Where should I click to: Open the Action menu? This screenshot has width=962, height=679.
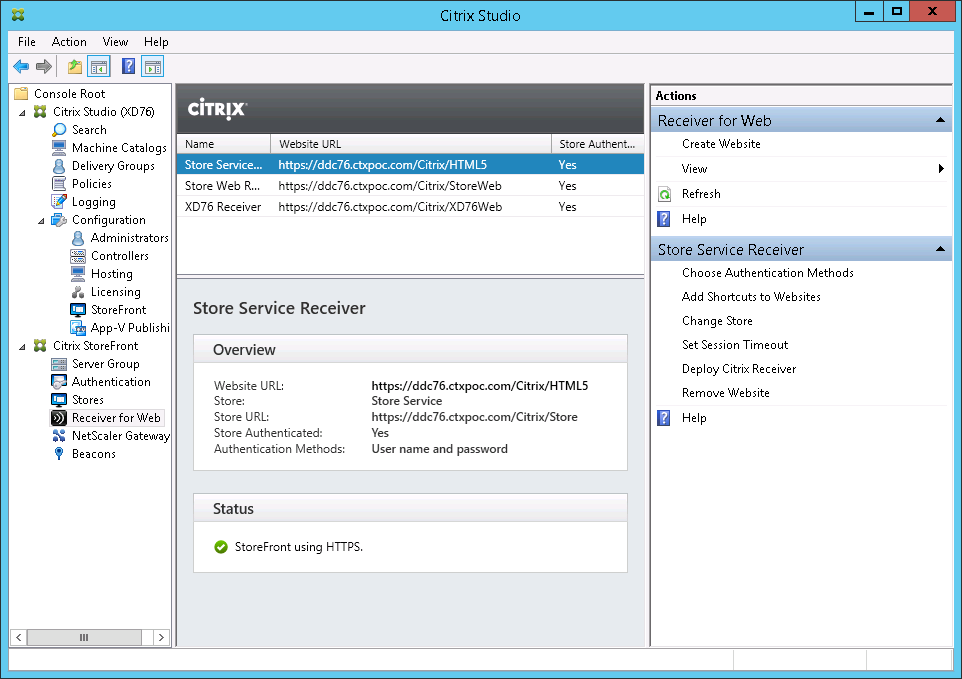[69, 42]
